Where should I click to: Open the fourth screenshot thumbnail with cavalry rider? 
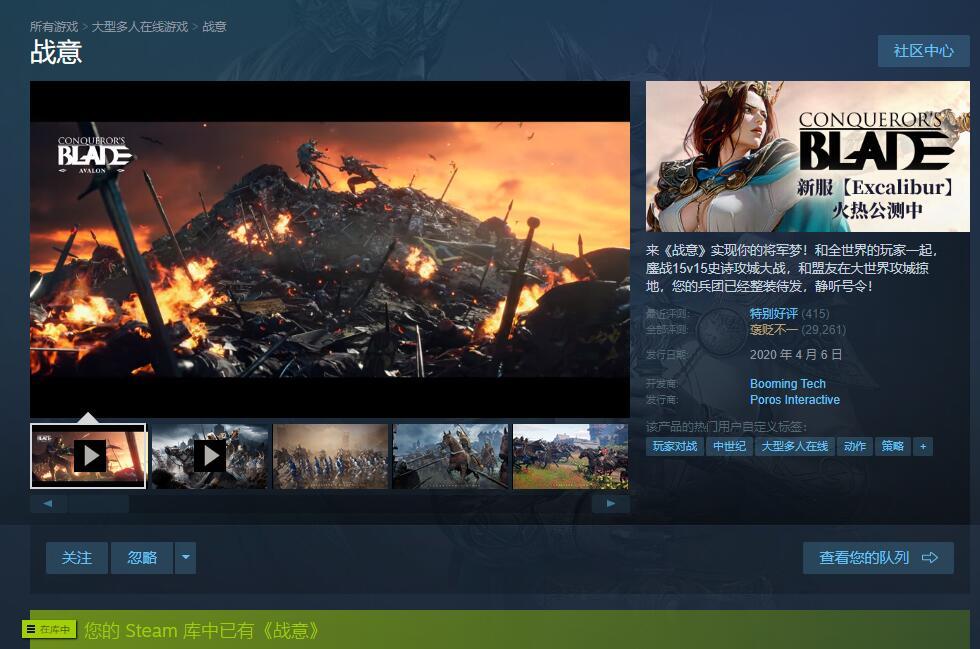[x=451, y=456]
